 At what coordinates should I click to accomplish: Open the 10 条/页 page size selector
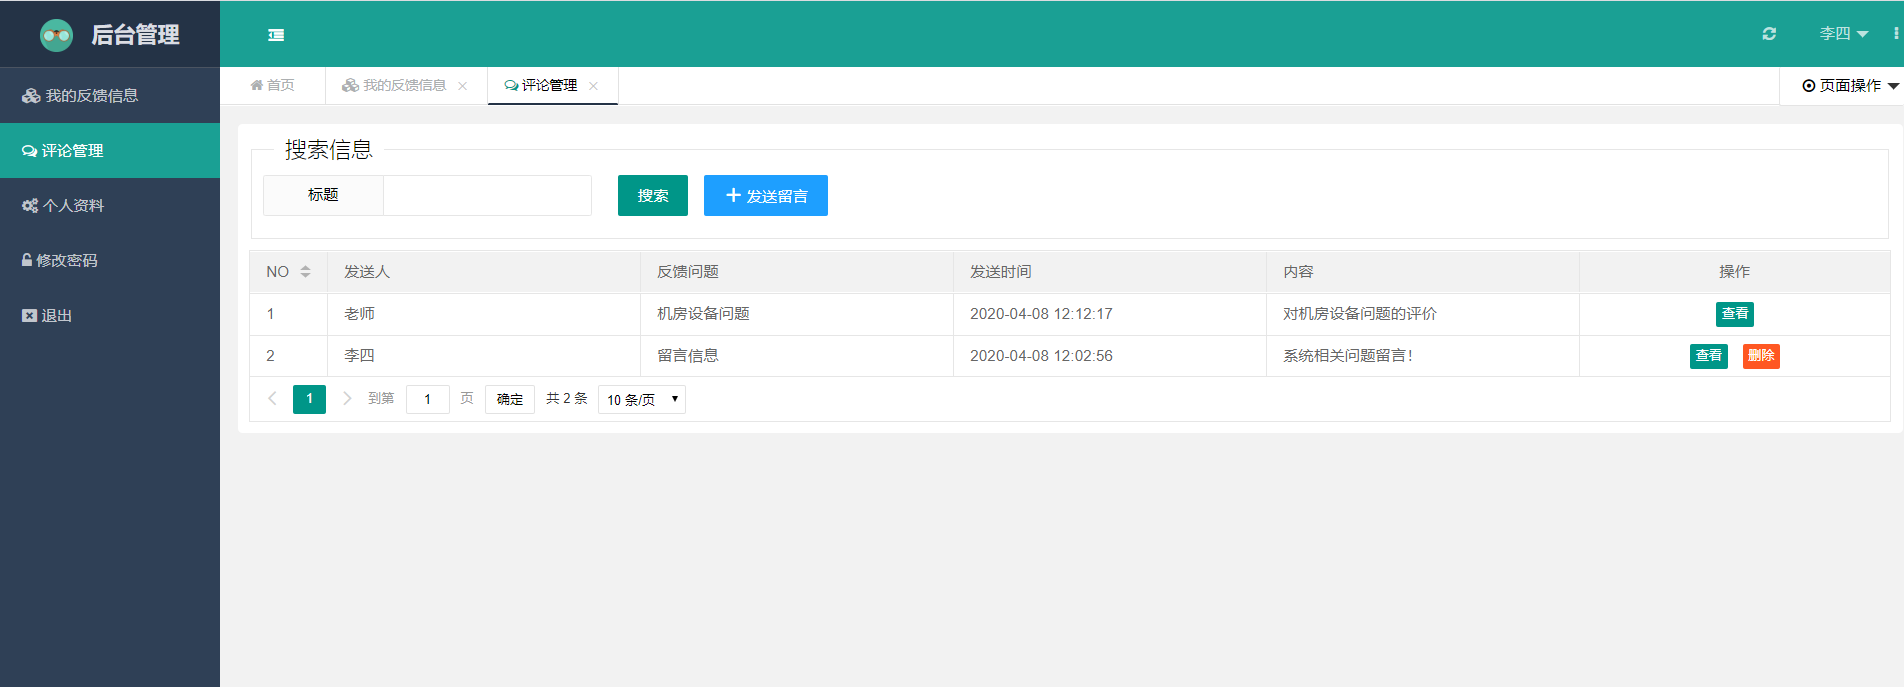[642, 399]
